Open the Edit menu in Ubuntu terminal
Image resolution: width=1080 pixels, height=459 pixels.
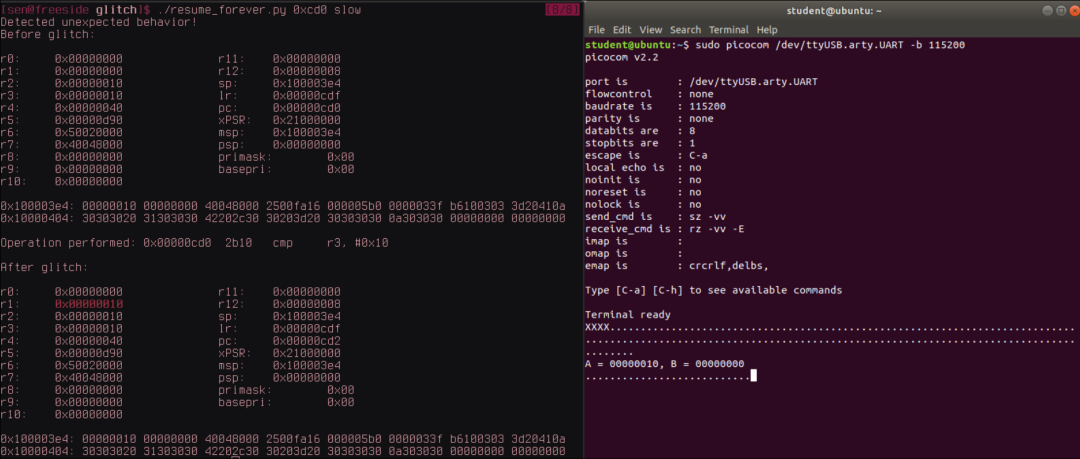point(622,30)
